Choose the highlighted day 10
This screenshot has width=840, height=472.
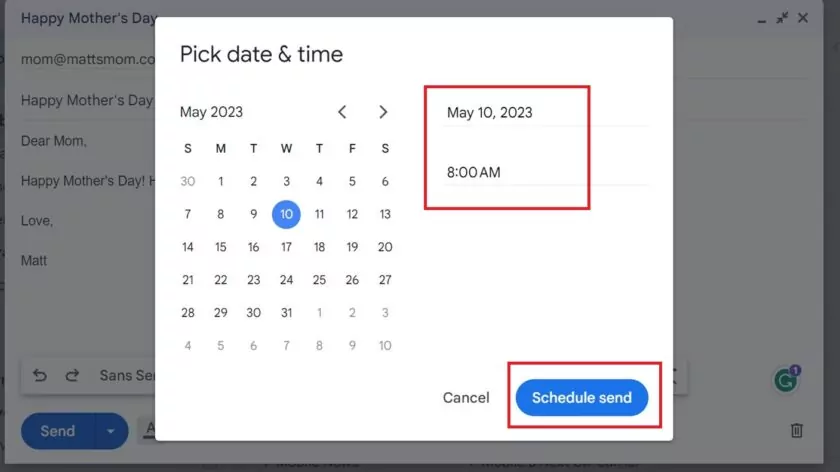tap(287, 214)
